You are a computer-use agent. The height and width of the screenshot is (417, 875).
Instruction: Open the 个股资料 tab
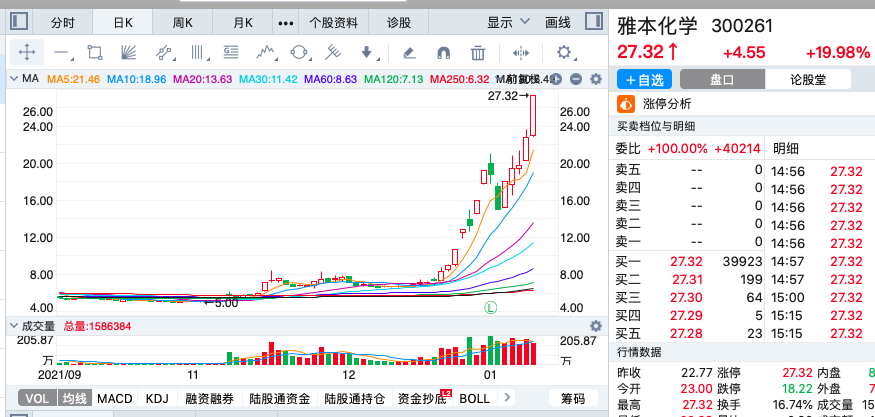333,22
